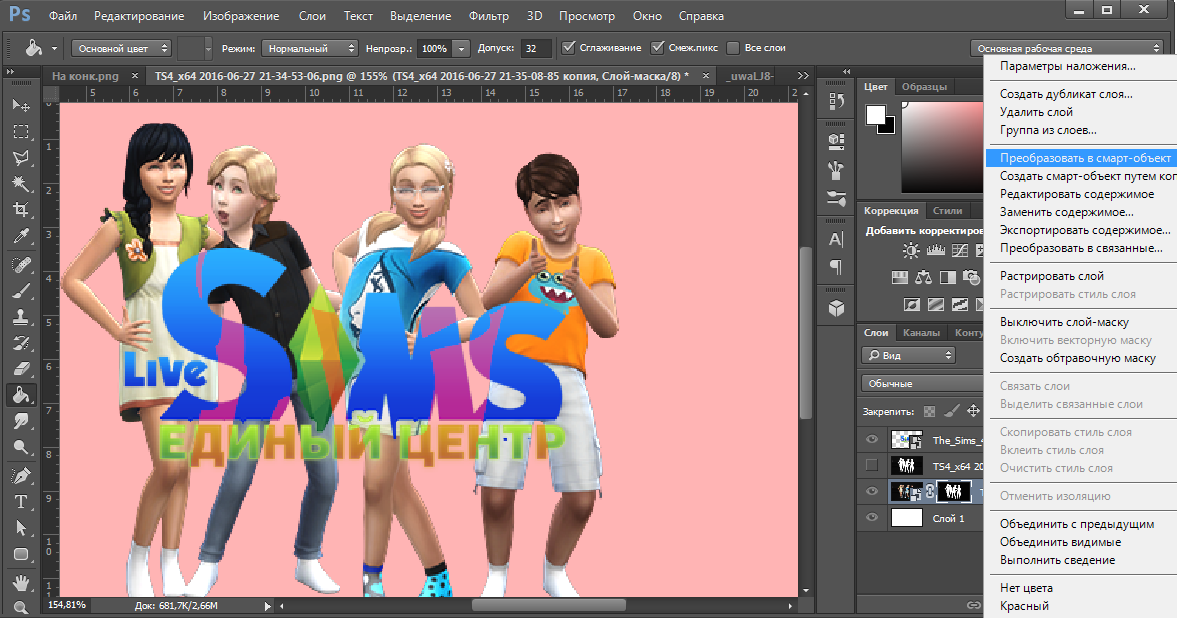Select the History Brush tool

tap(21, 343)
